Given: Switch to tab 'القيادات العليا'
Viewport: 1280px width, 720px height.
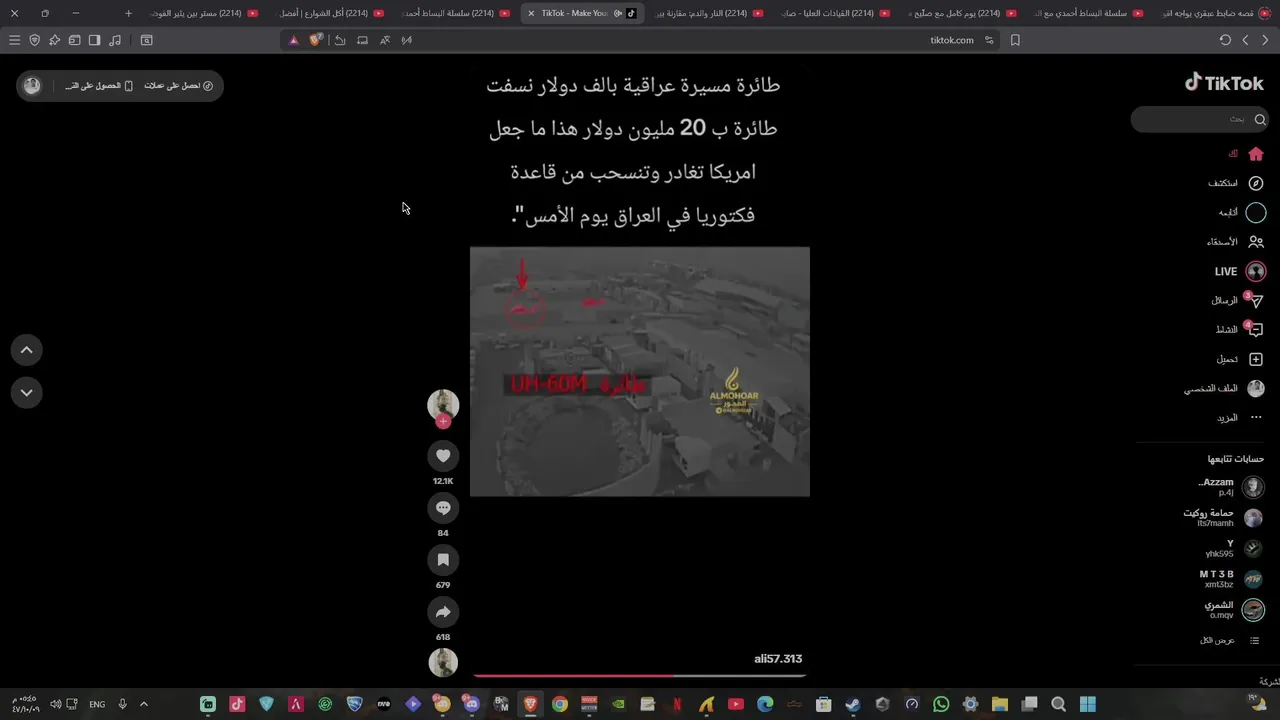Looking at the screenshot, I should pos(834,13).
